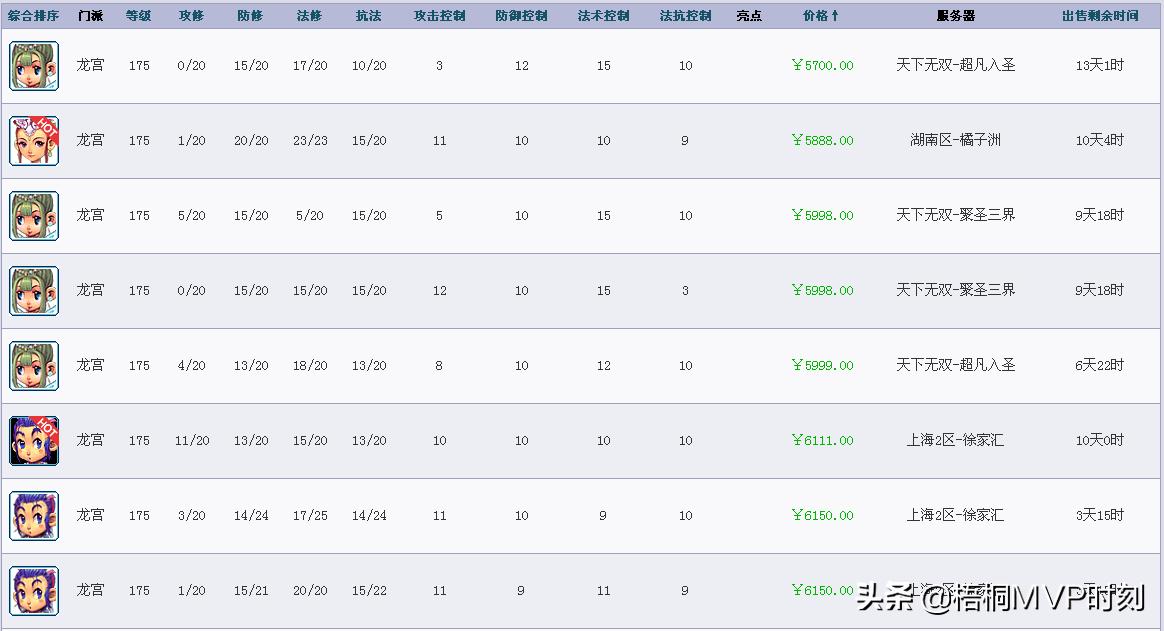This screenshot has height=631, width=1164.
Task: Click the ¥5888.00 price
Action: pos(822,141)
